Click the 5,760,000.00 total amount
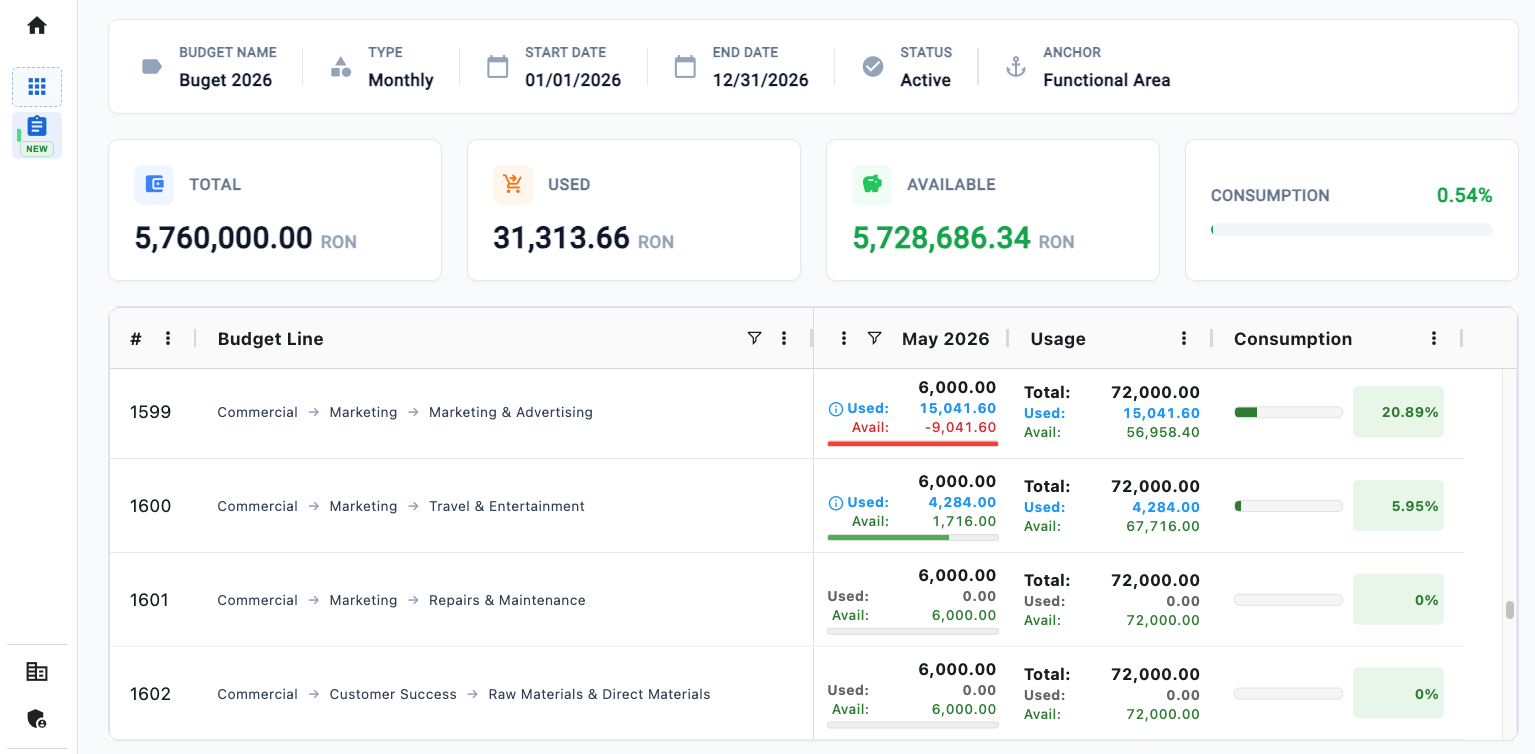 coord(224,238)
